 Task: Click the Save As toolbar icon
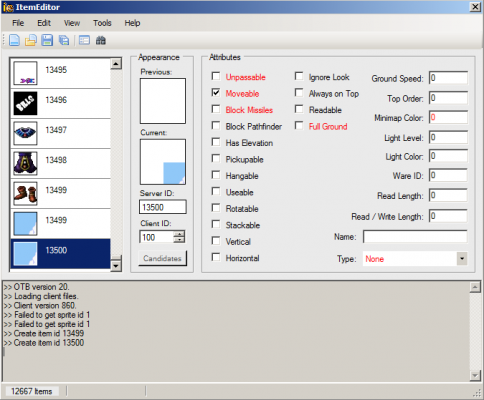point(64,40)
